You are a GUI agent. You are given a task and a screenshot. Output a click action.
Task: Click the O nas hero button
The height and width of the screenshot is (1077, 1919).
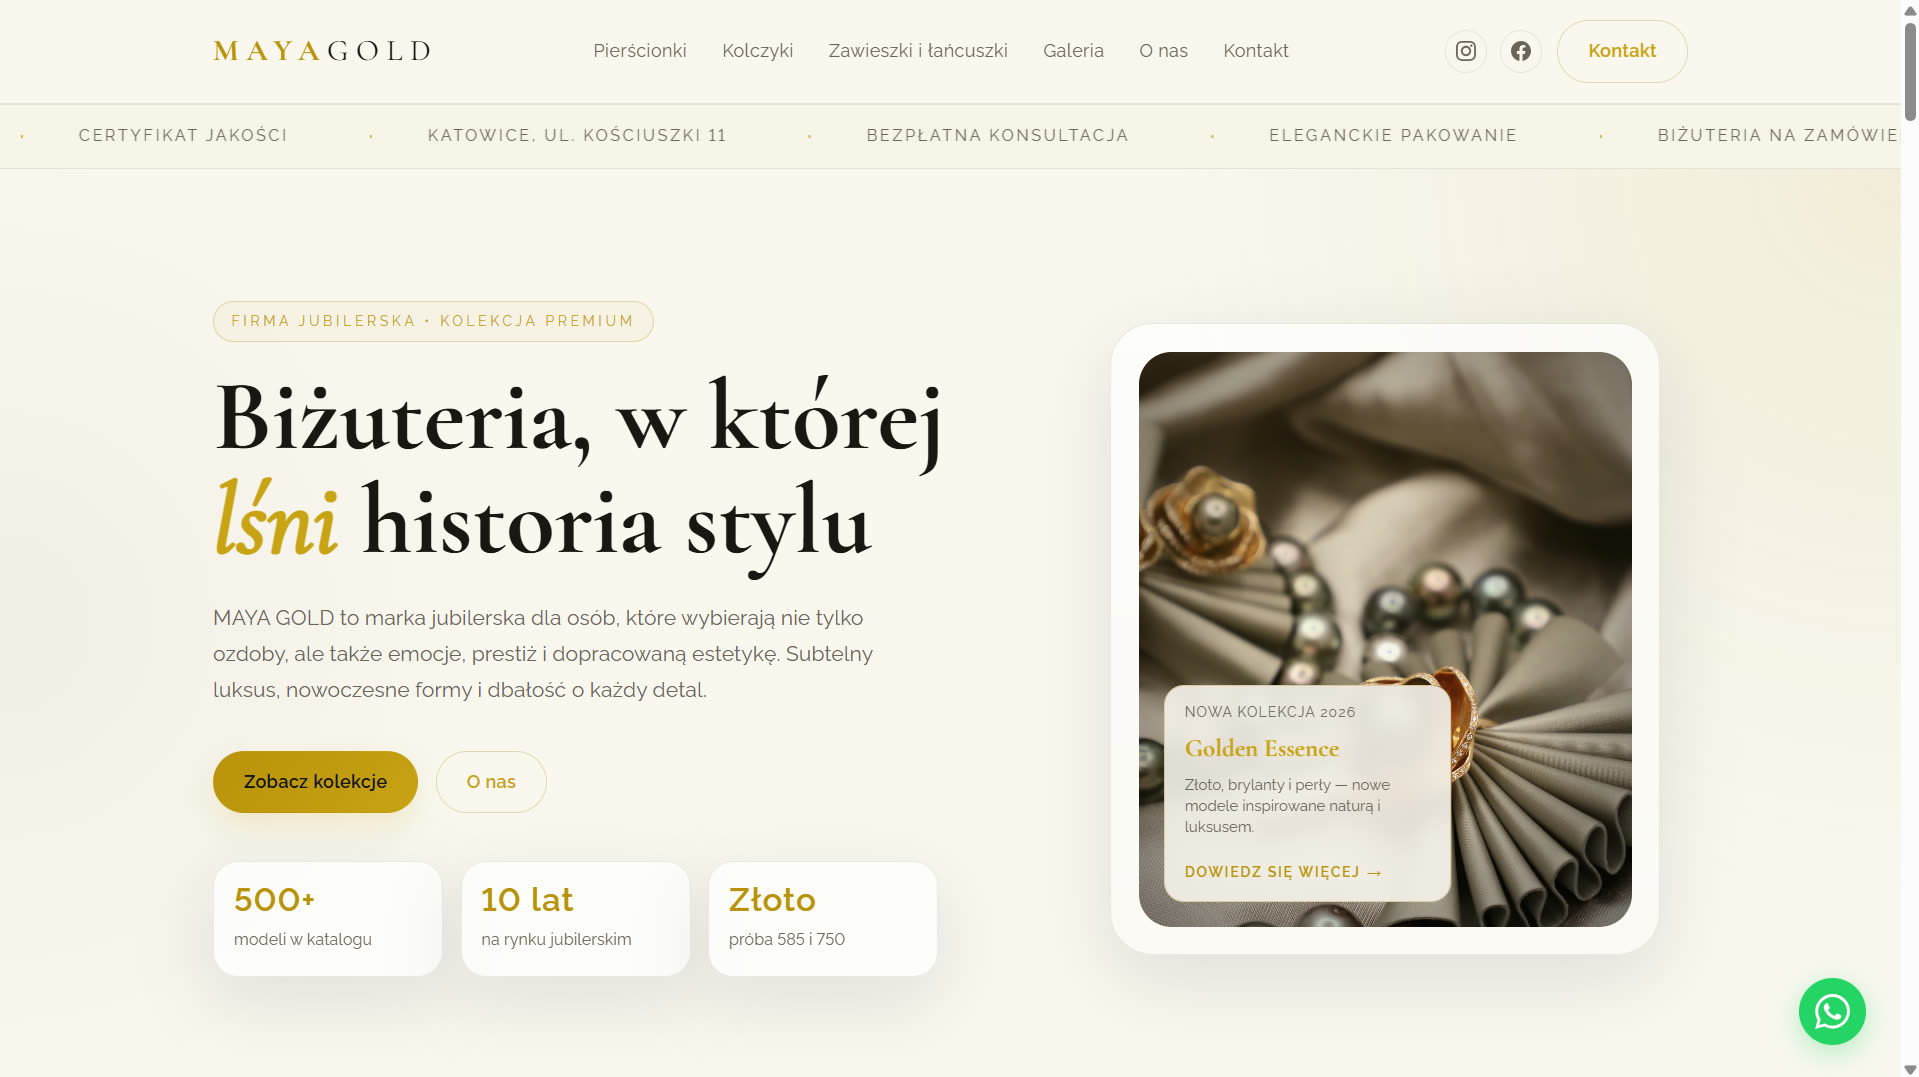[x=491, y=781]
